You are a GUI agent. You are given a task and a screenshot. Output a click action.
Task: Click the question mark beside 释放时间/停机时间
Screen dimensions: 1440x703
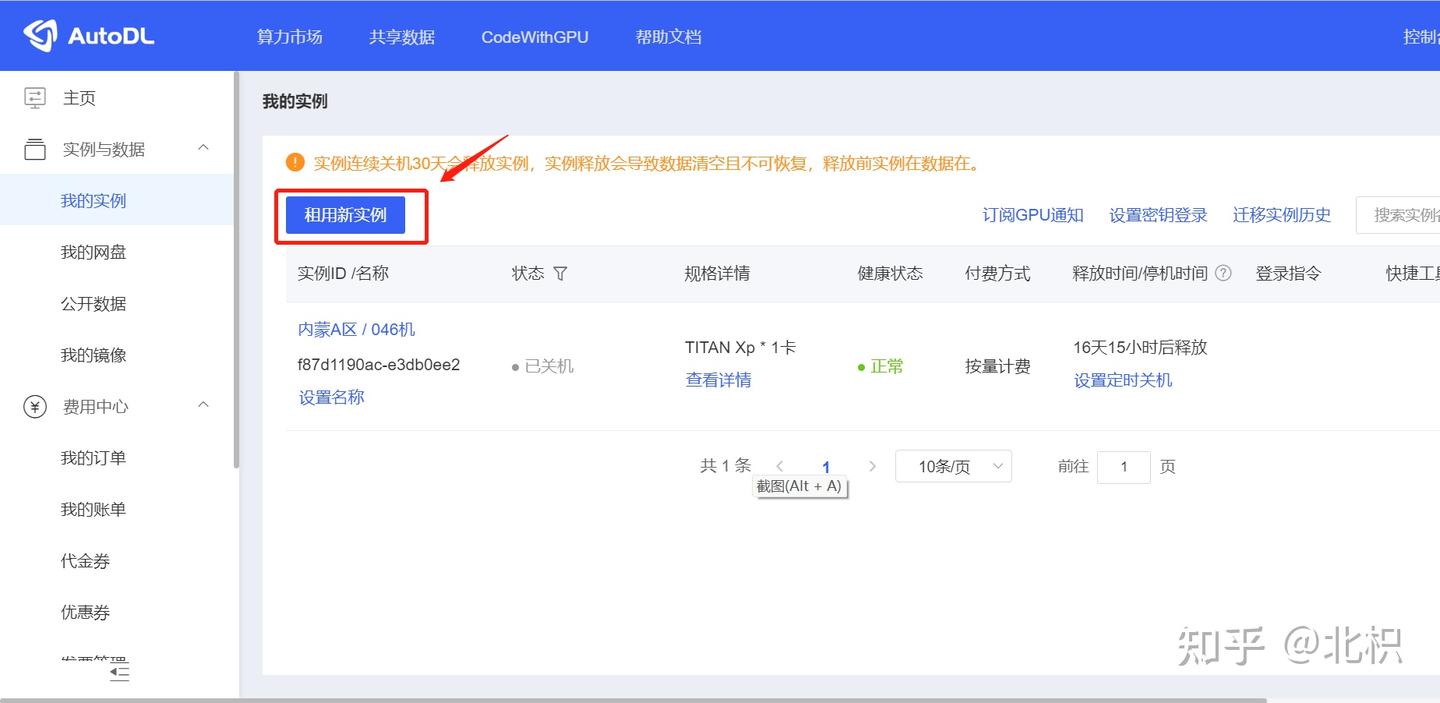[x=1222, y=273]
